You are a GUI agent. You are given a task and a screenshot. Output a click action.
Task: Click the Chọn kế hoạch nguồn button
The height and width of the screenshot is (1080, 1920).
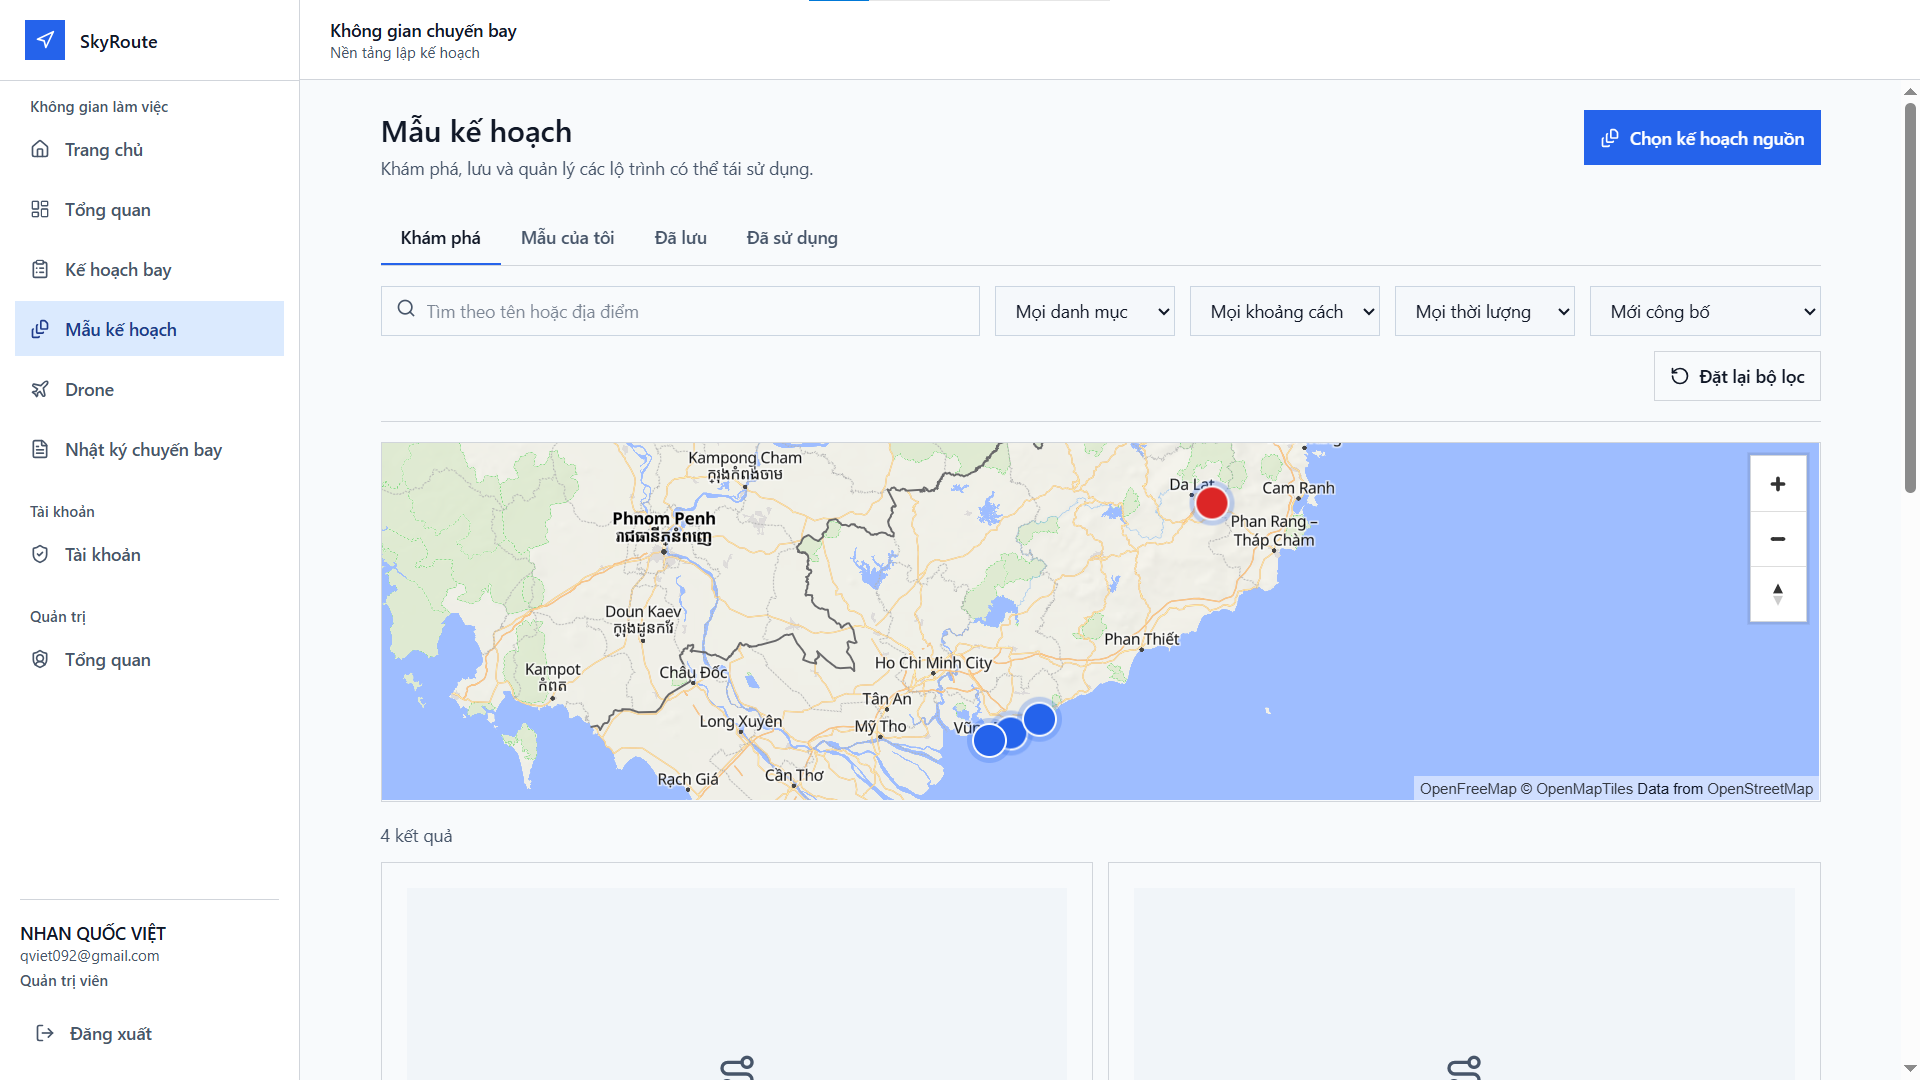pos(1702,138)
